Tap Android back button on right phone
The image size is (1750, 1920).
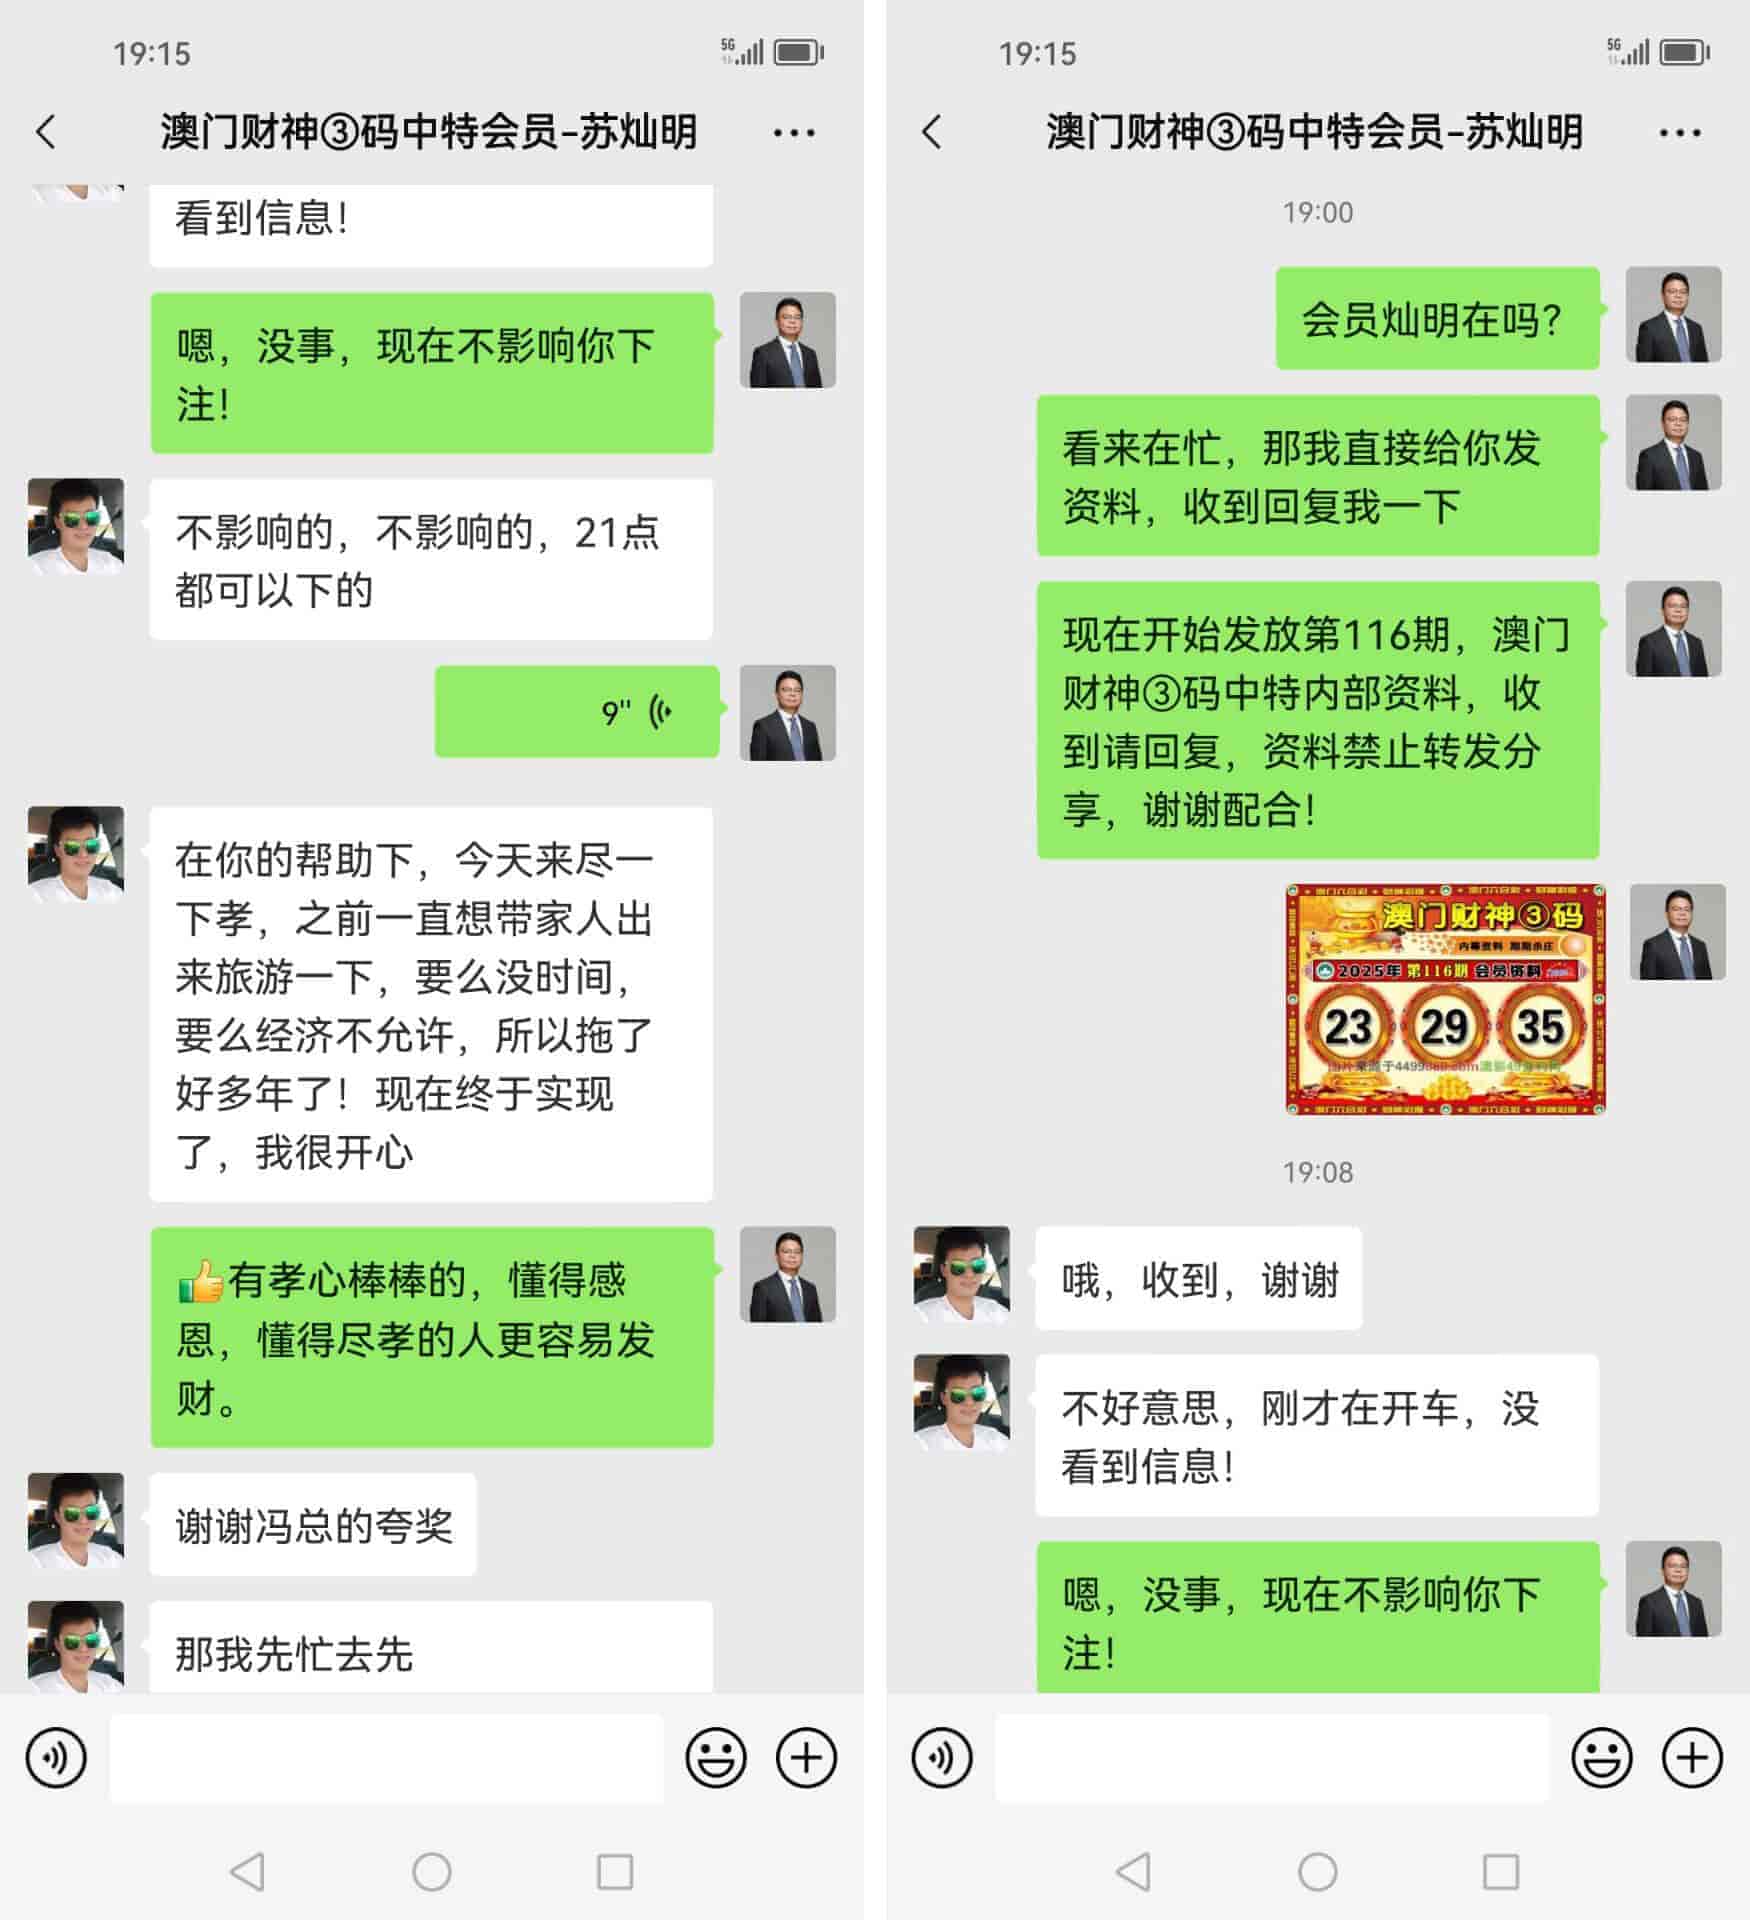(1134, 1872)
